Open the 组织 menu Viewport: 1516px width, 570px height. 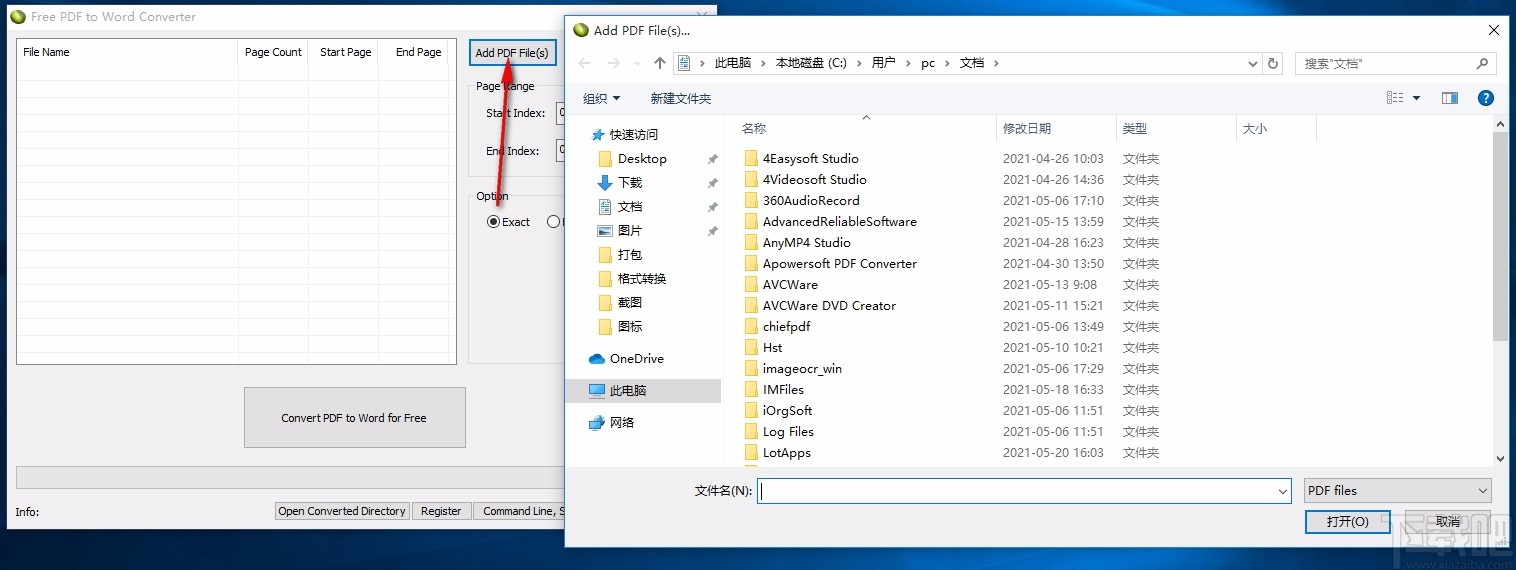click(x=602, y=98)
